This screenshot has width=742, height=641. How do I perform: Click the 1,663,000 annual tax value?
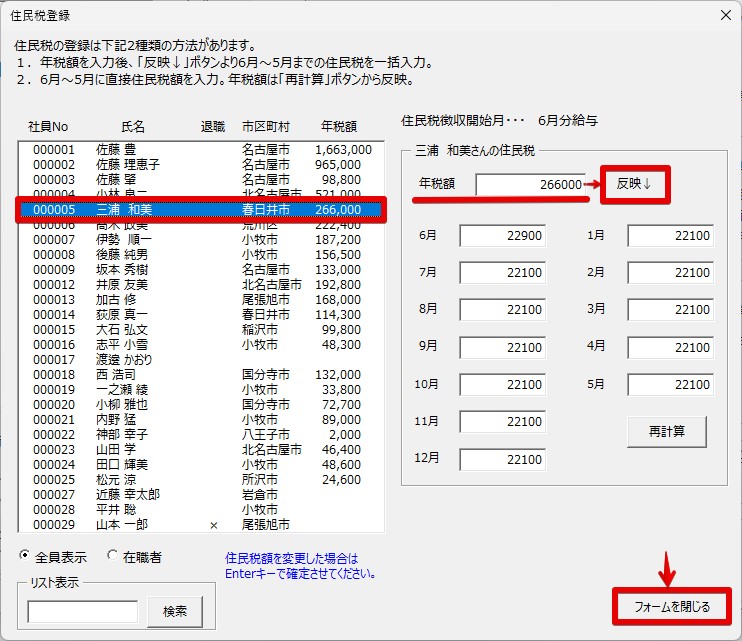pyautogui.click(x=344, y=149)
